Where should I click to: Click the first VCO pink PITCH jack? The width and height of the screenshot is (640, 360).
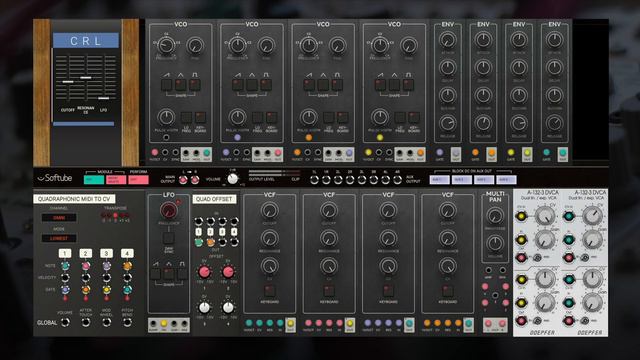coord(155,153)
